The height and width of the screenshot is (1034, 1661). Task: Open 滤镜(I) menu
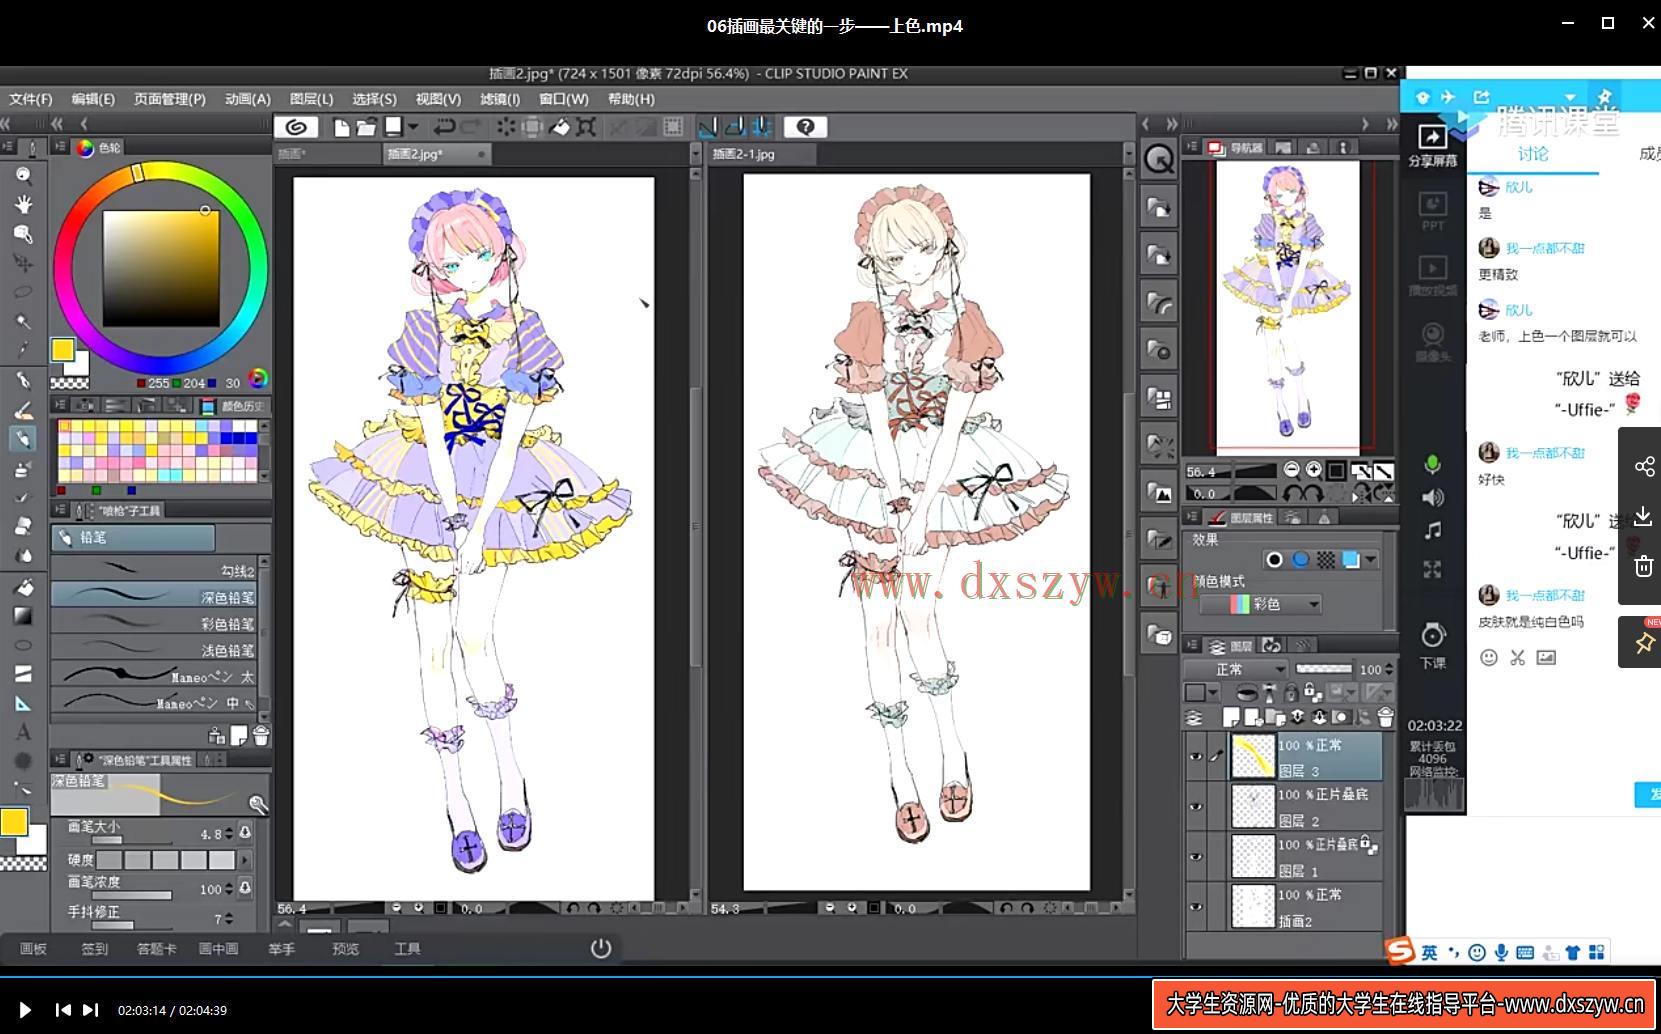tap(500, 99)
